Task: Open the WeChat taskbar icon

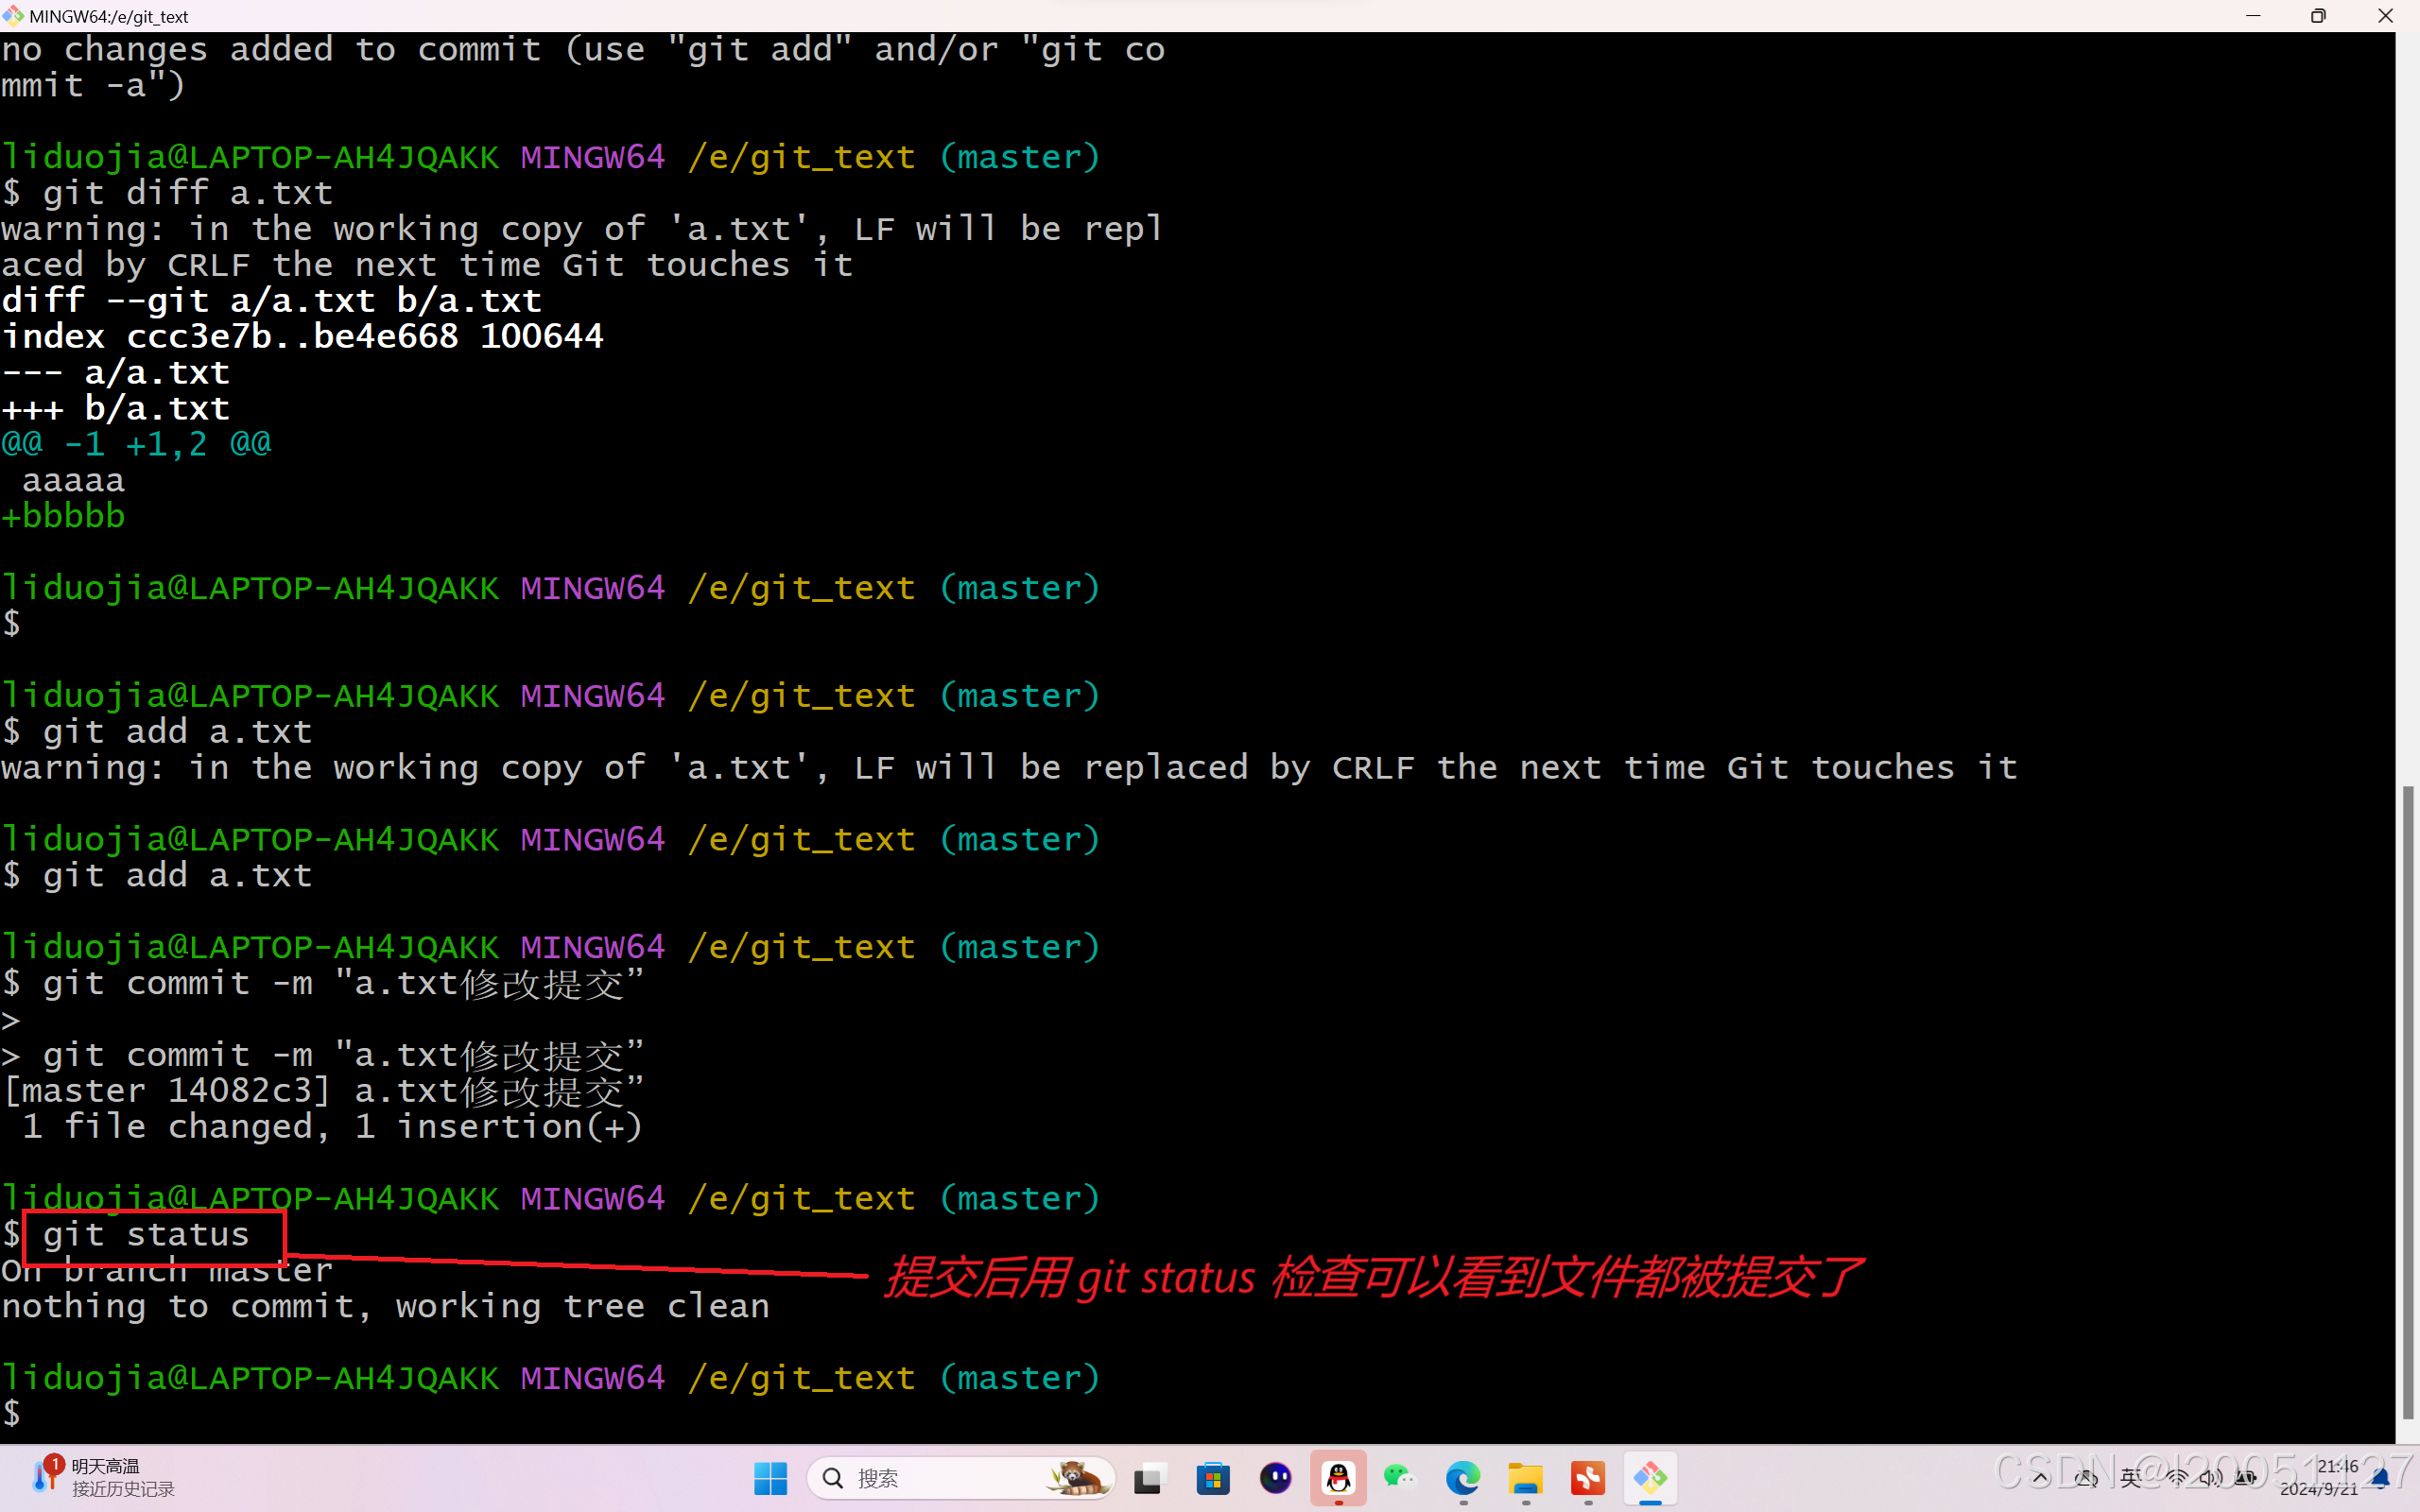Action: click(1400, 1478)
